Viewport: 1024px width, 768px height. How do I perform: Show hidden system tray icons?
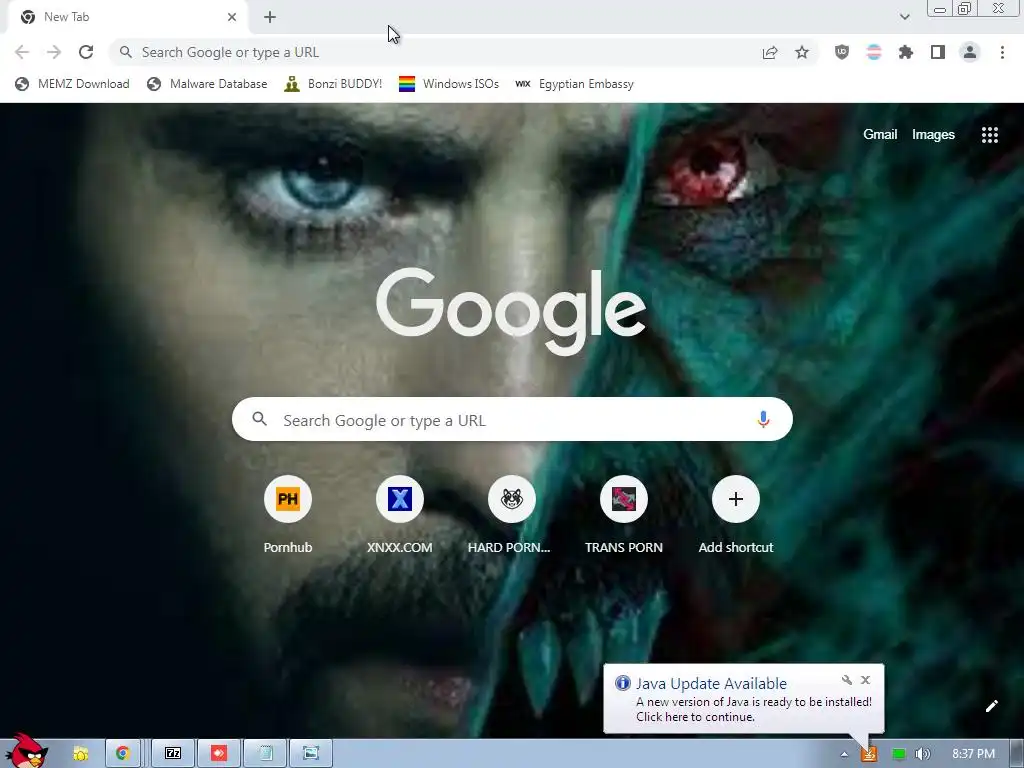coord(844,754)
